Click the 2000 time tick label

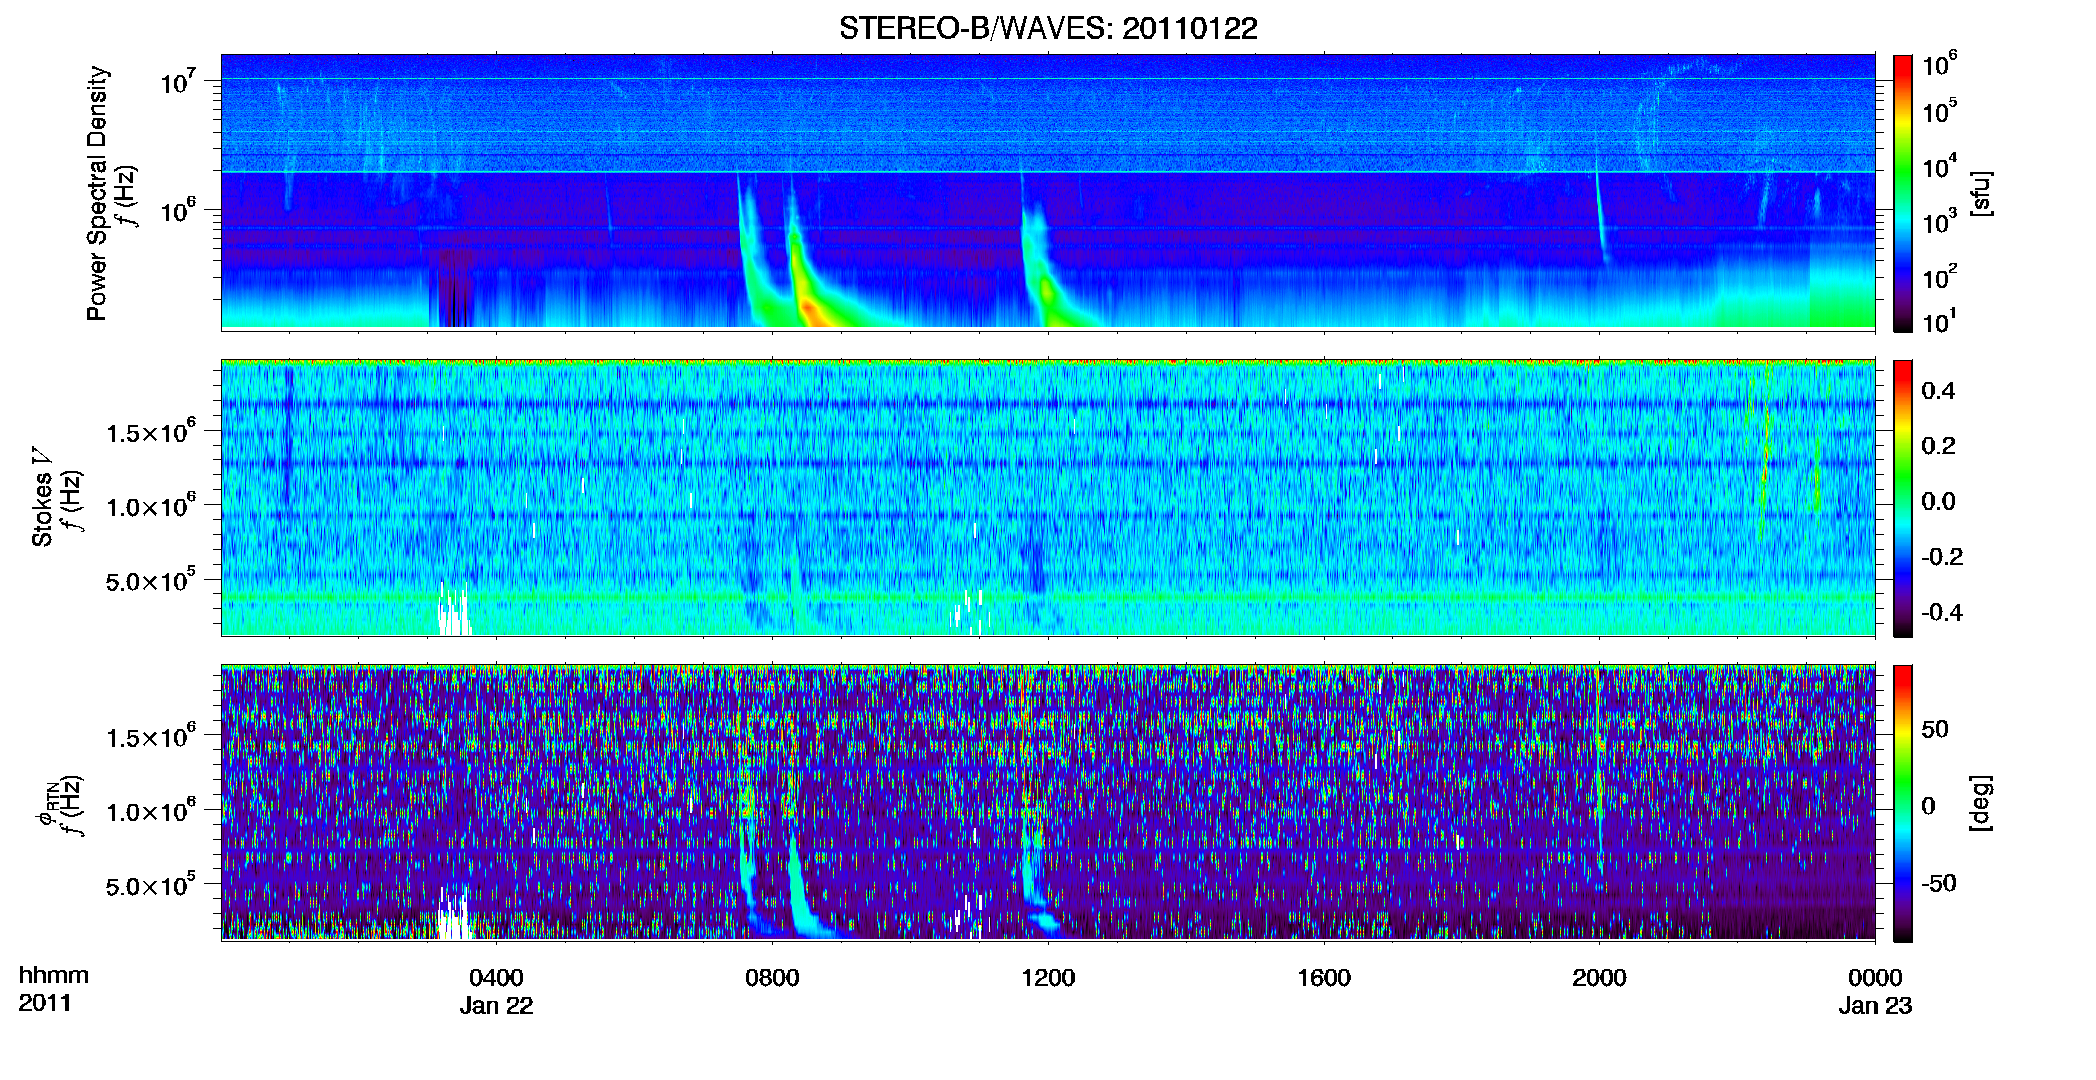(1599, 978)
